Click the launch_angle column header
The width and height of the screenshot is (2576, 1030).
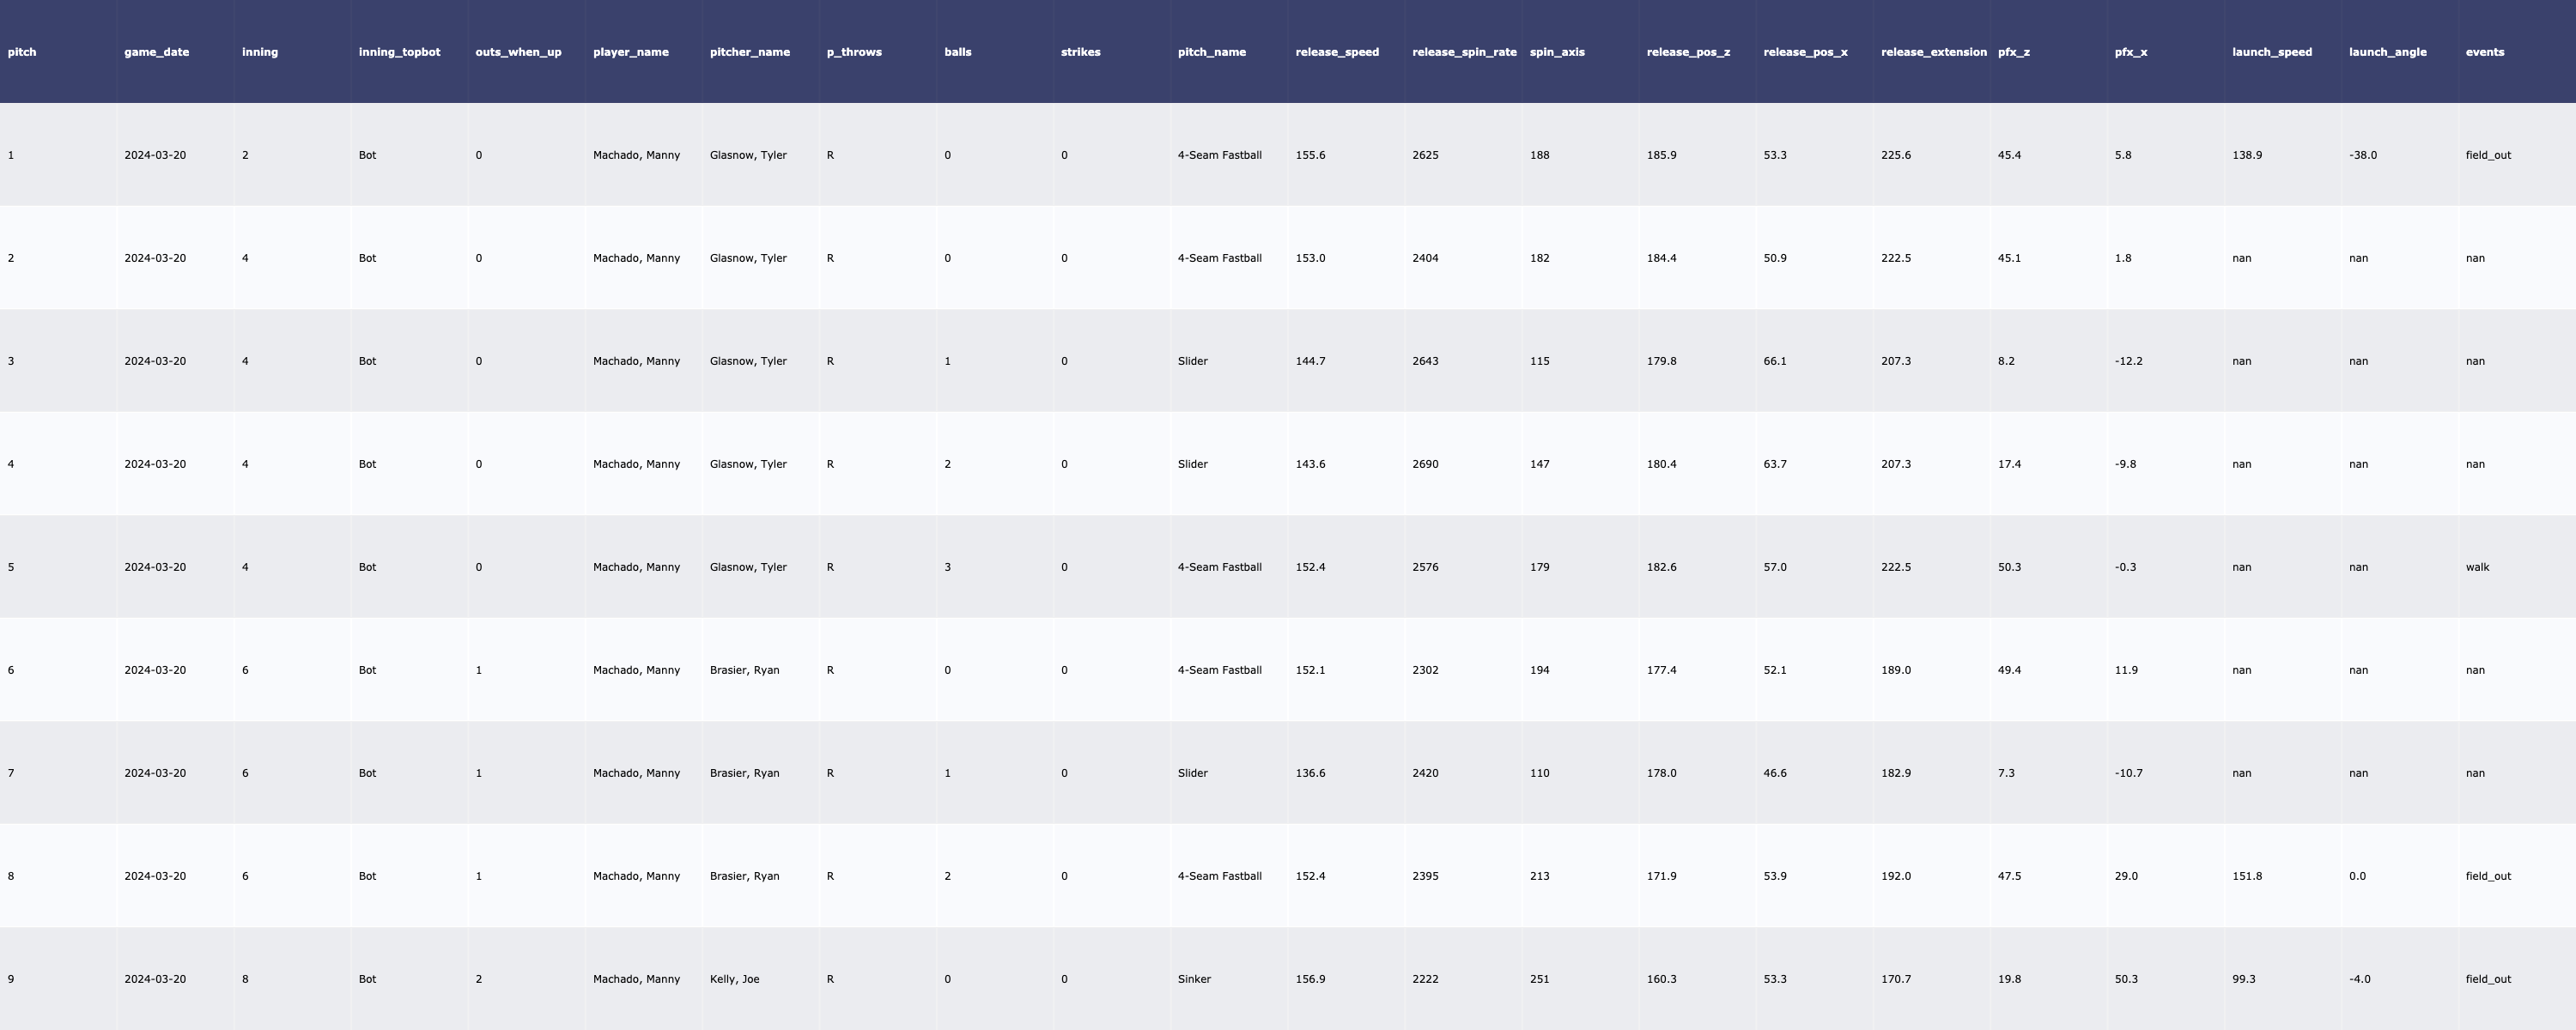2387,52
